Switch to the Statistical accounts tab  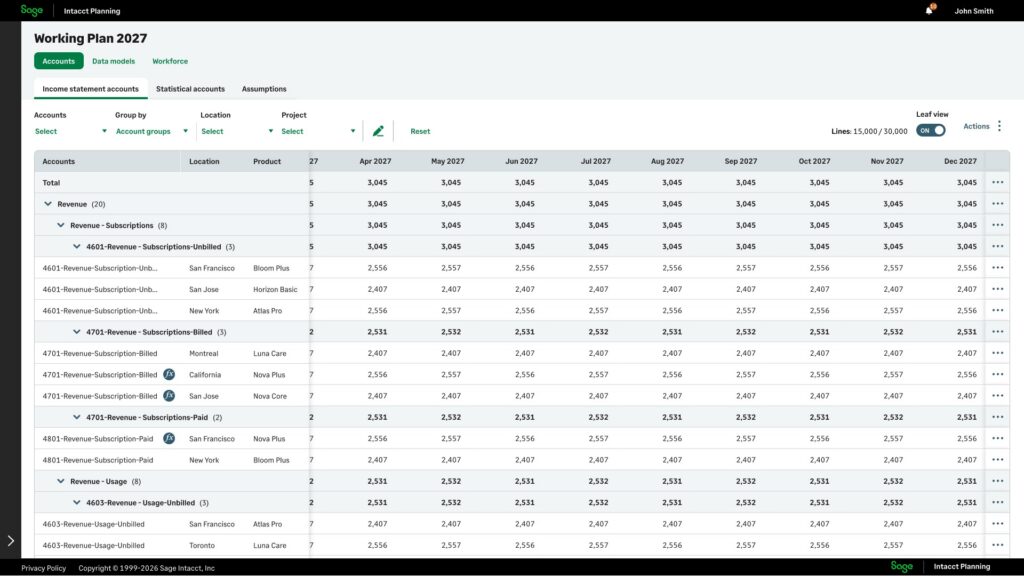[x=190, y=89]
